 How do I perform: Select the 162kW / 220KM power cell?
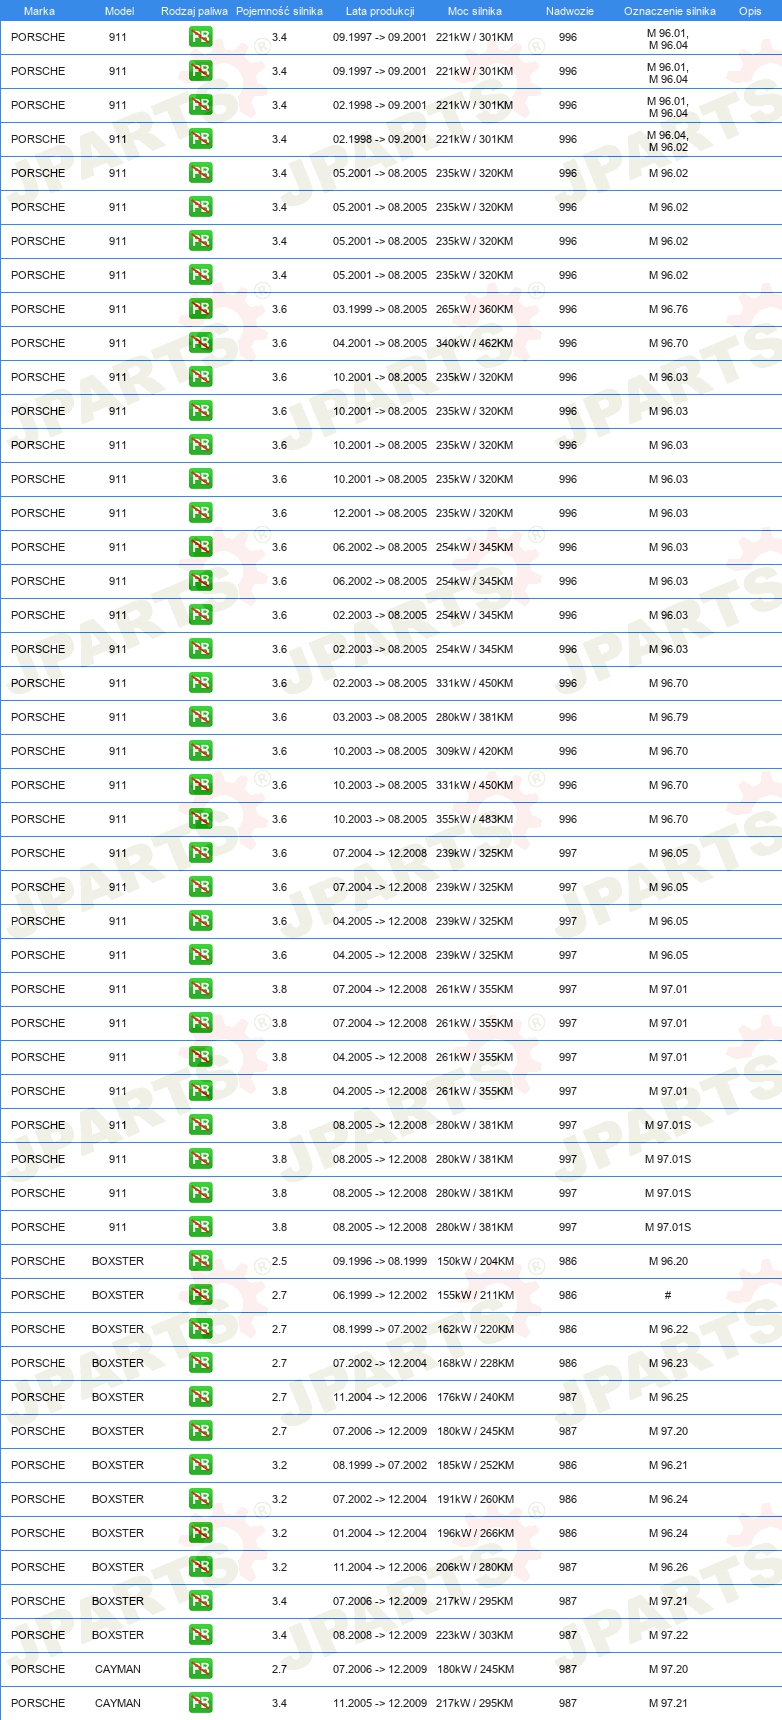[475, 1329]
